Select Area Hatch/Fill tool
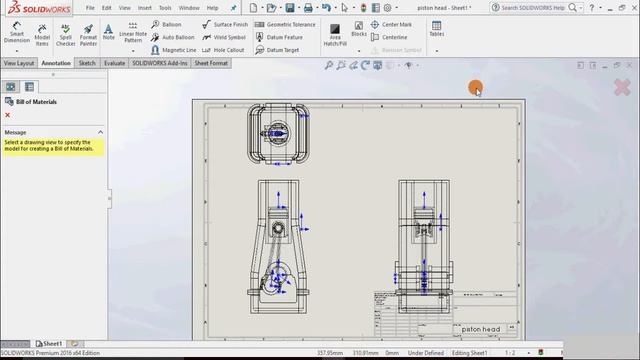 point(335,34)
